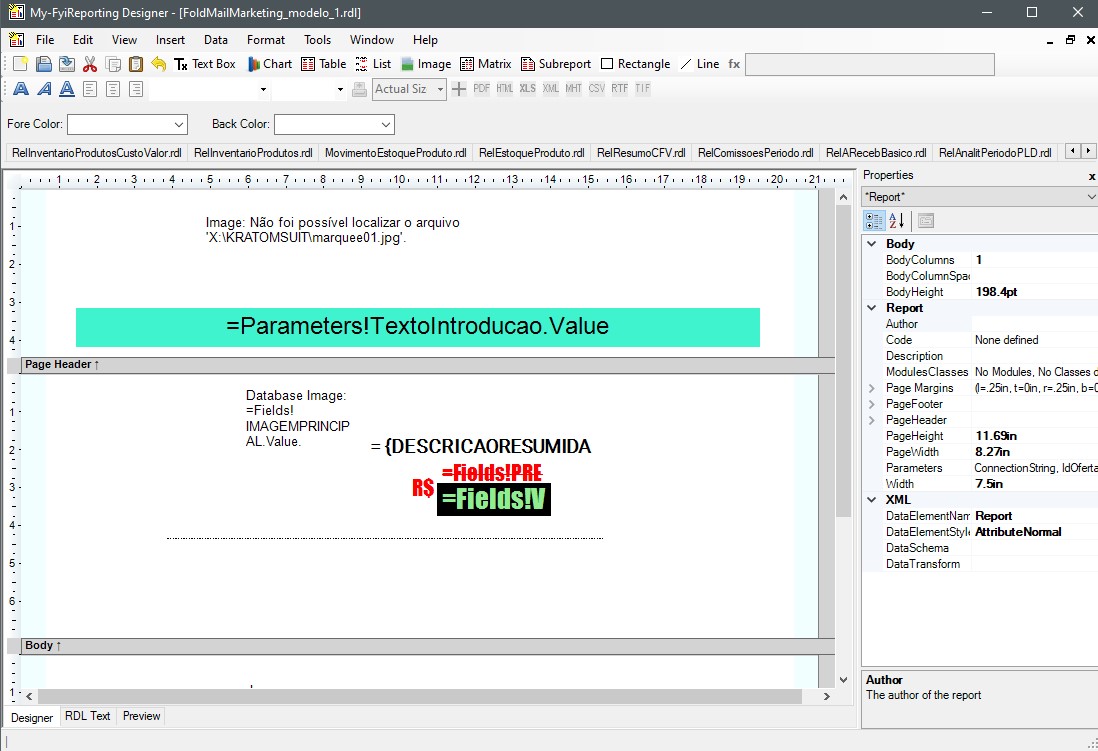Switch to the RDL Text tab
Screen dimensions: 1098x751
point(88,716)
